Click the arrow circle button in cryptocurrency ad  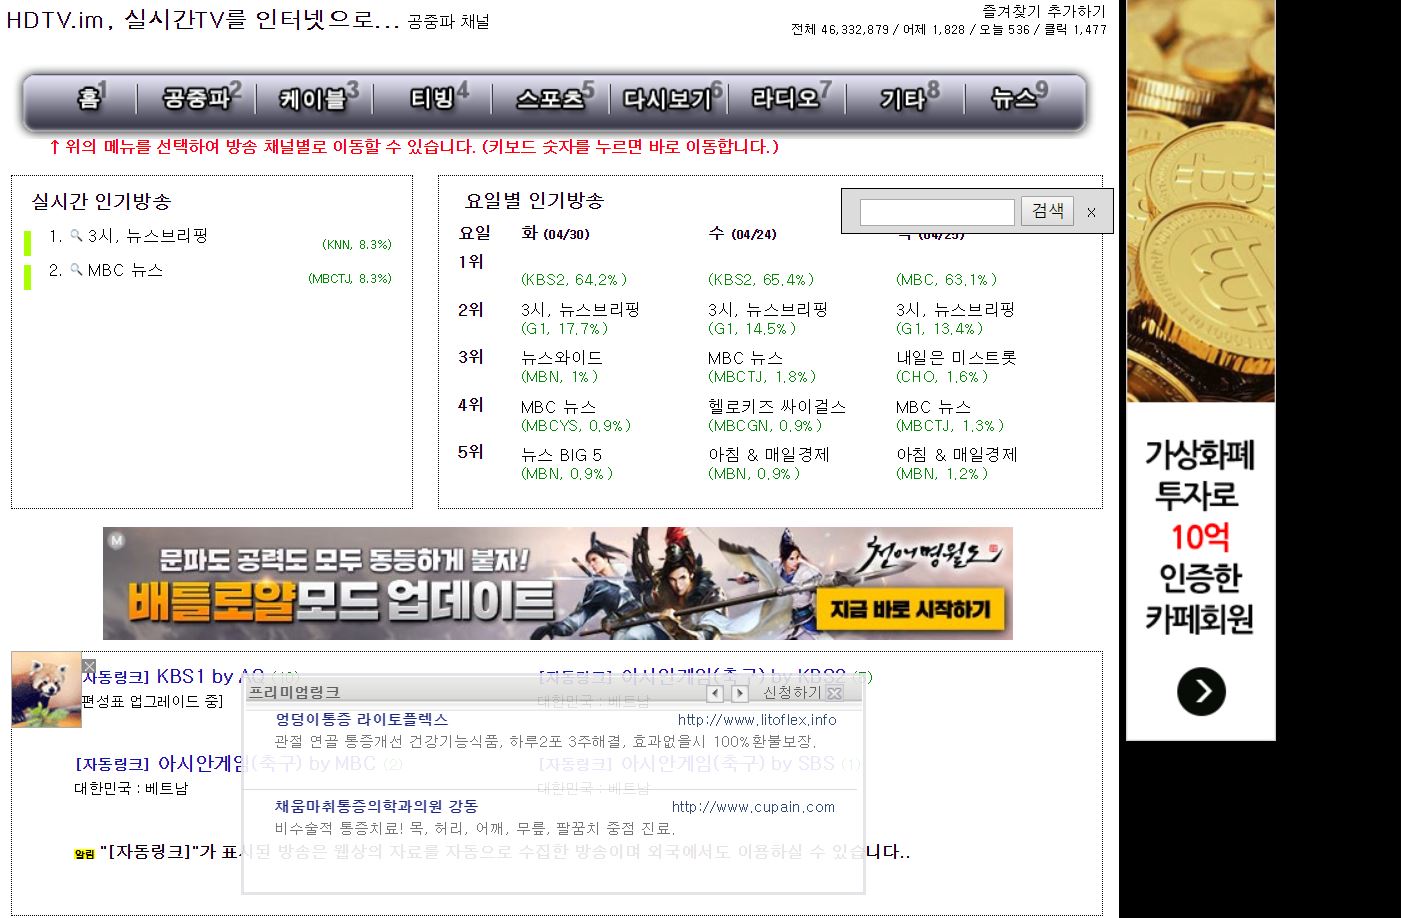point(1201,691)
